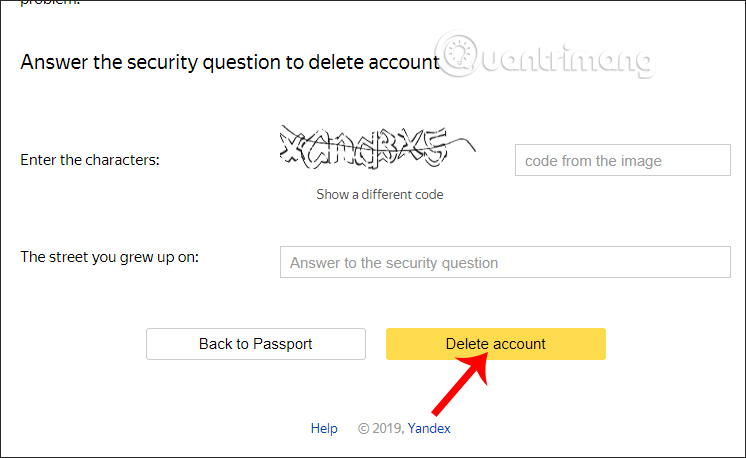Click the copyright symbol in the footer
The width and height of the screenshot is (746, 458).
coord(363,428)
